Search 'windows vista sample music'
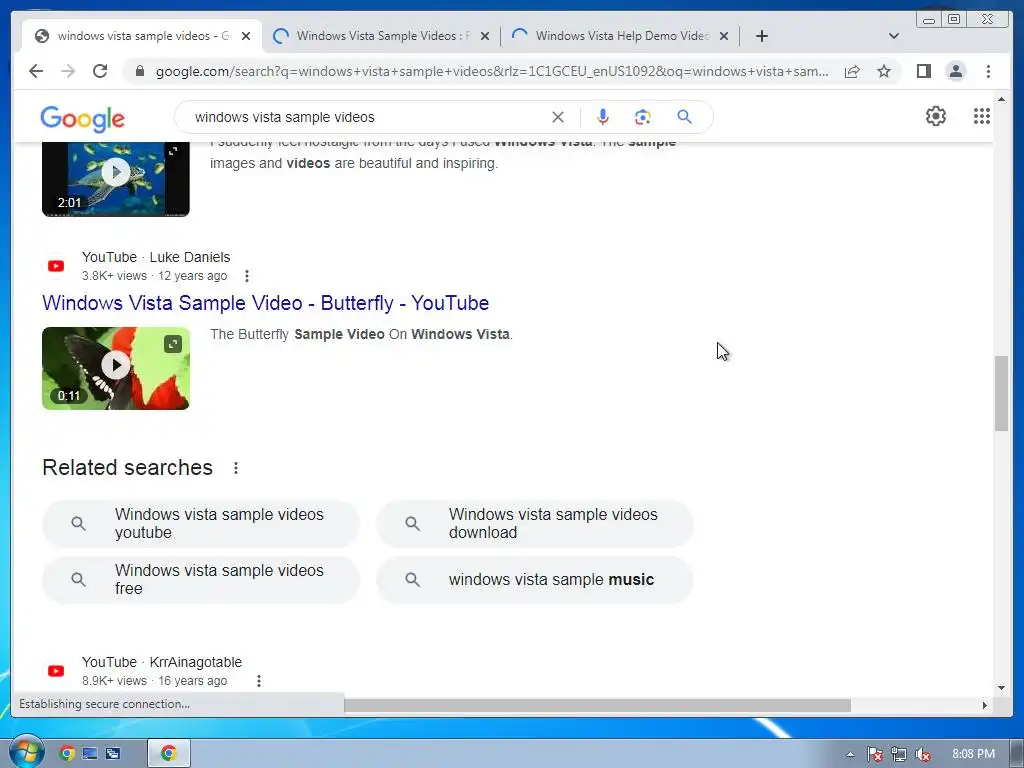Viewport: 1024px width, 768px height. pos(535,580)
